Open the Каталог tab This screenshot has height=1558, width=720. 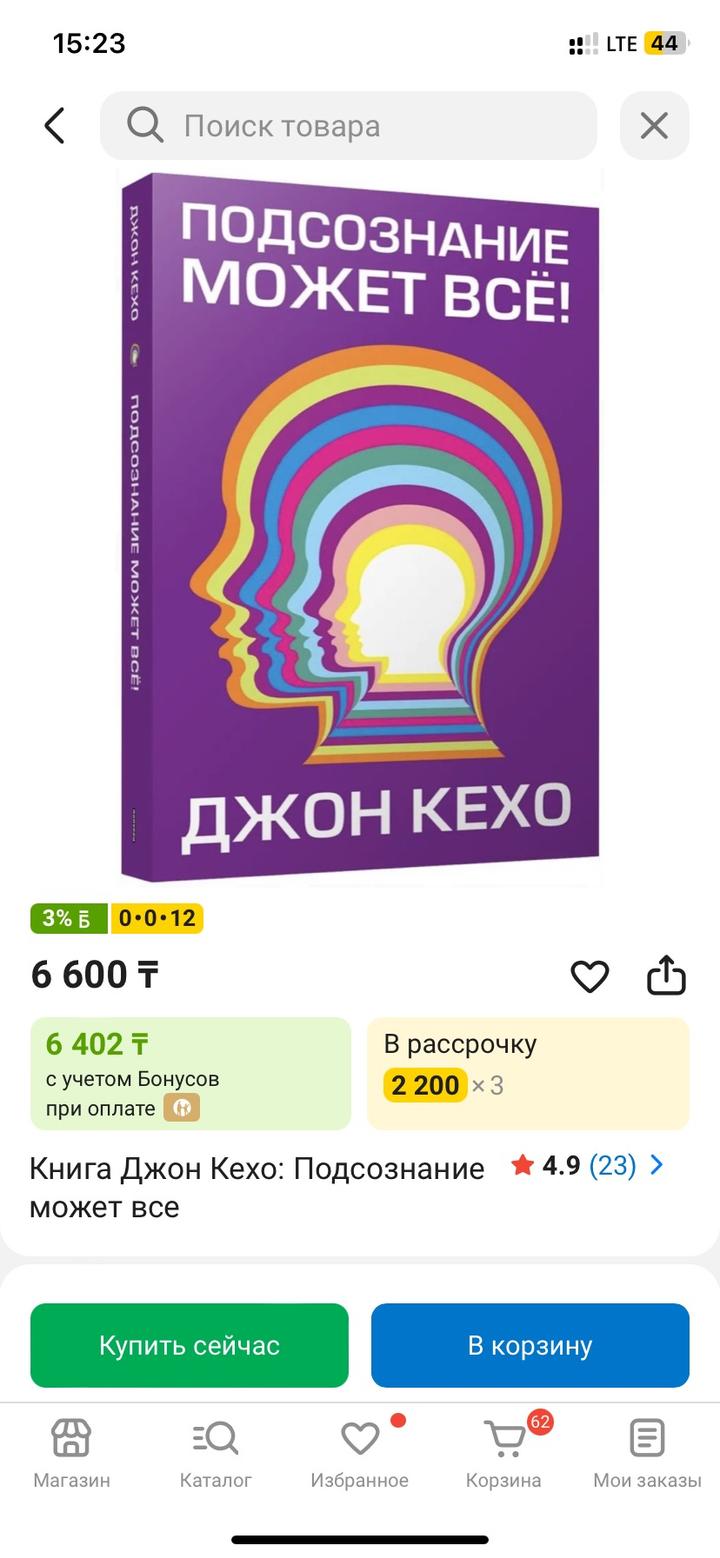coord(216,1453)
